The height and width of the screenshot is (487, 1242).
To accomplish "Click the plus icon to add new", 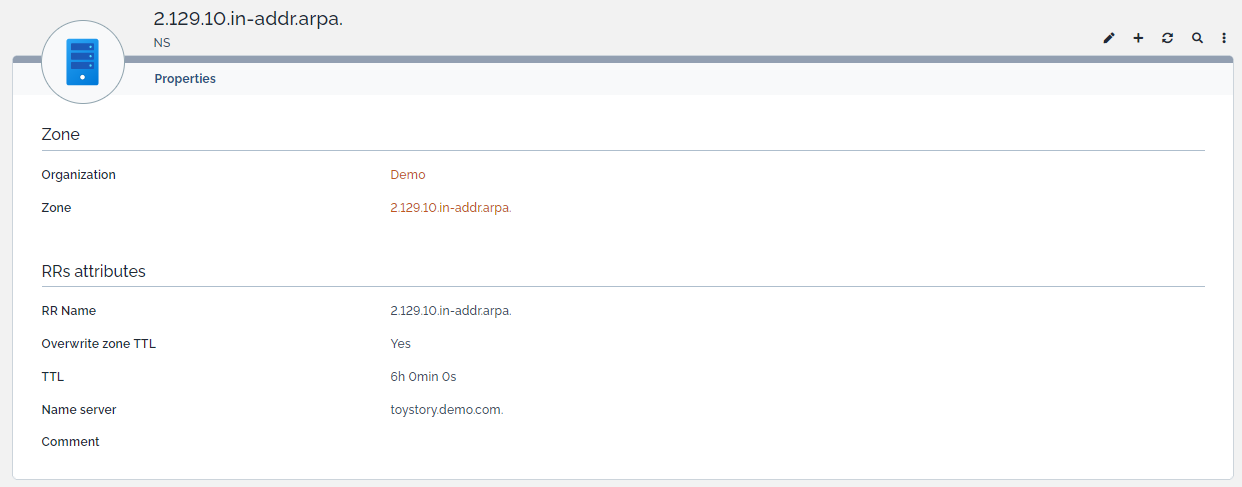I will coord(1138,38).
